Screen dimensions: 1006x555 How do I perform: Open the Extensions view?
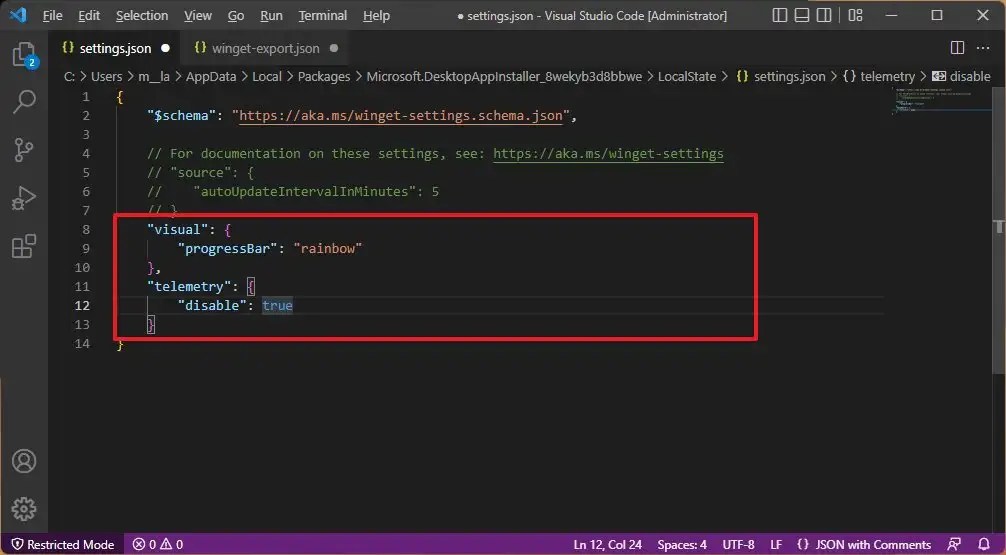click(24, 246)
